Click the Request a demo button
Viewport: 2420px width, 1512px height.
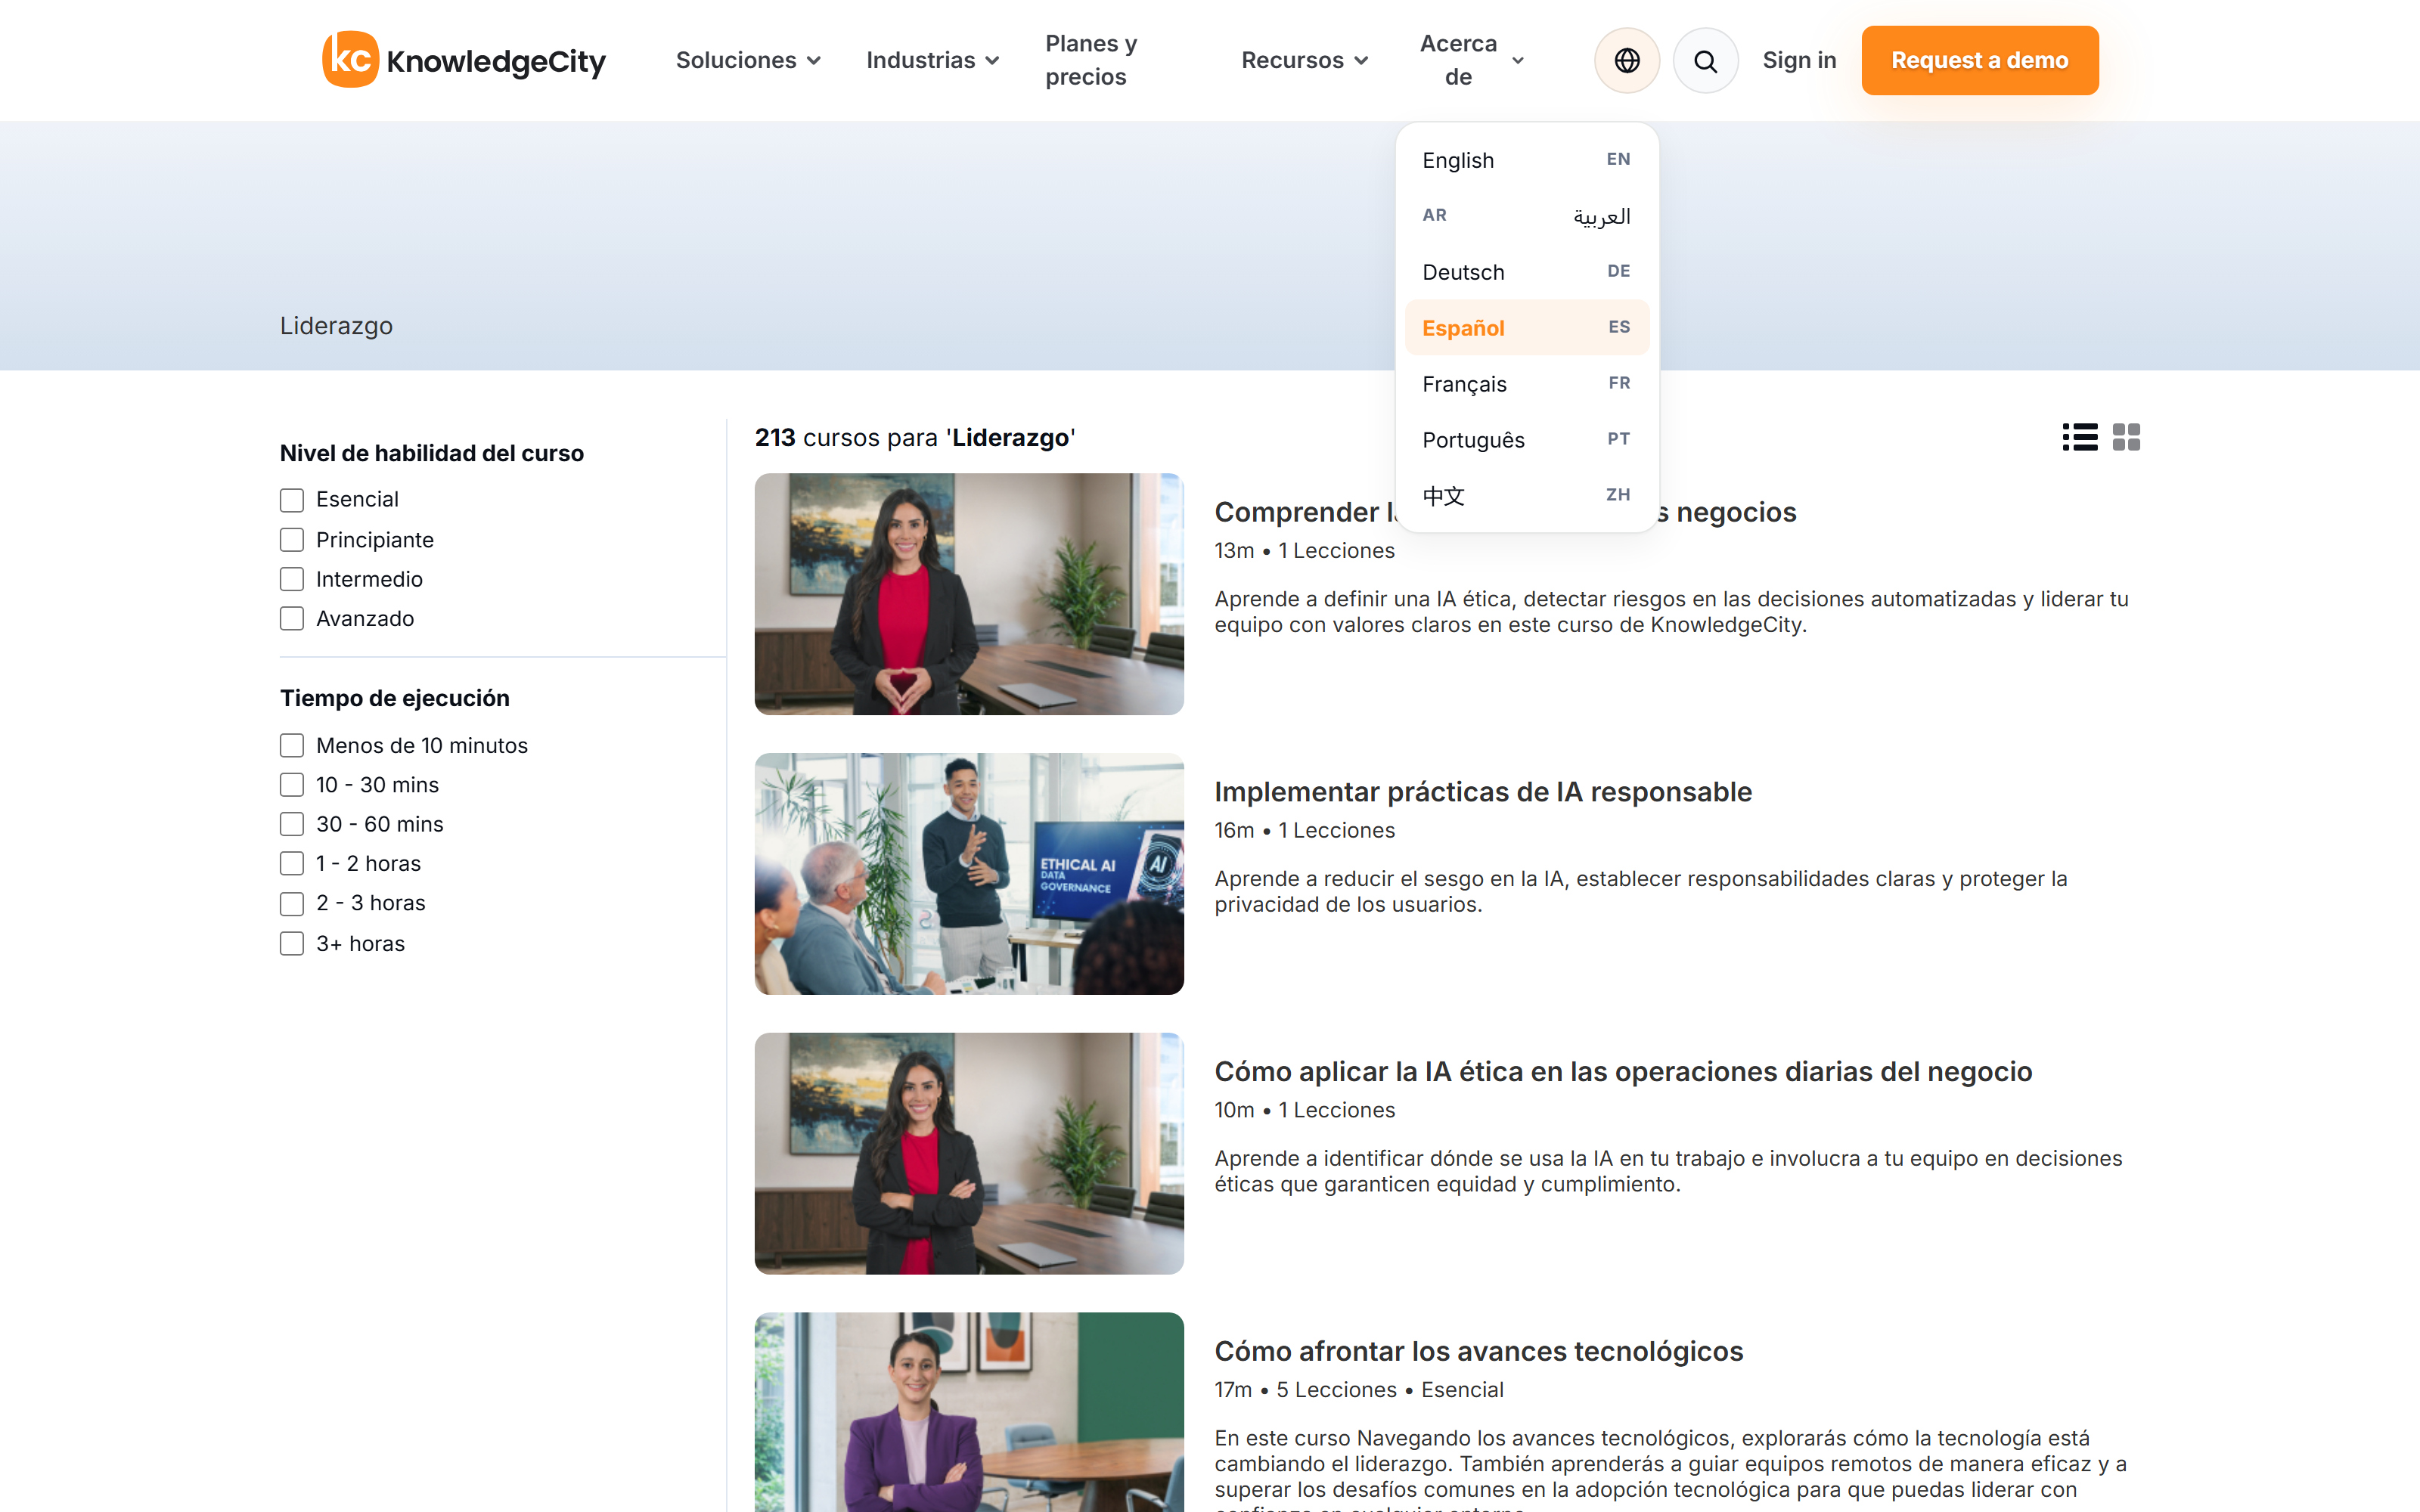(x=1979, y=60)
